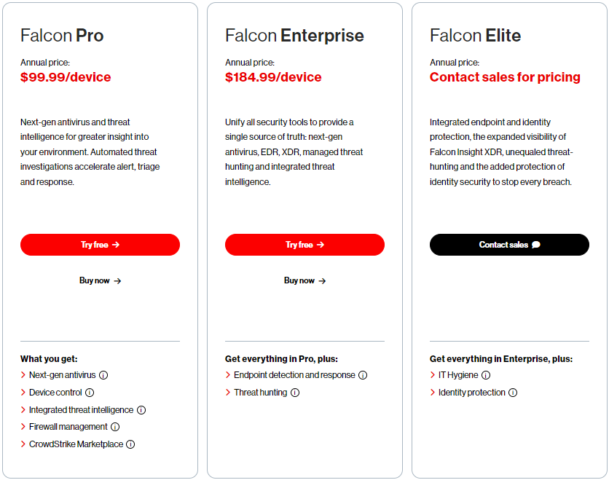Click info icon beside Identity protection
This screenshot has width=609, height=480.
(513, 393)
